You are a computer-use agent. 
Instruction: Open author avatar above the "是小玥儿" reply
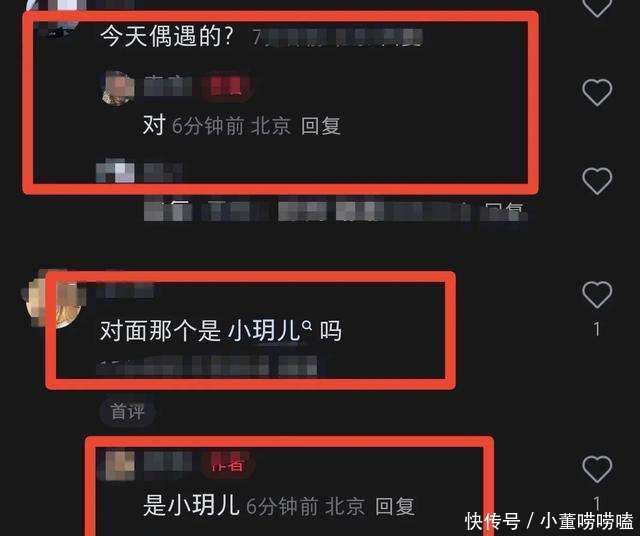click(x=120, y=465)
